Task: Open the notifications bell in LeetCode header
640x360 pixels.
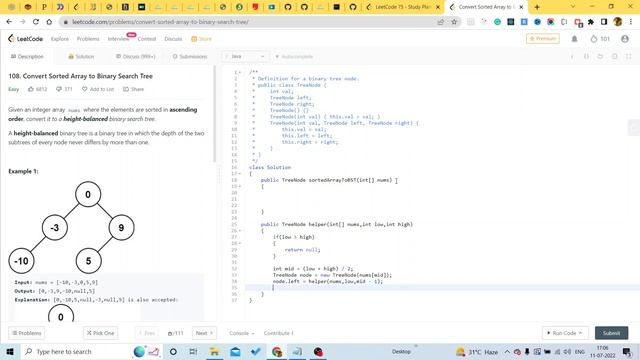Action: (x=574, y=39)
